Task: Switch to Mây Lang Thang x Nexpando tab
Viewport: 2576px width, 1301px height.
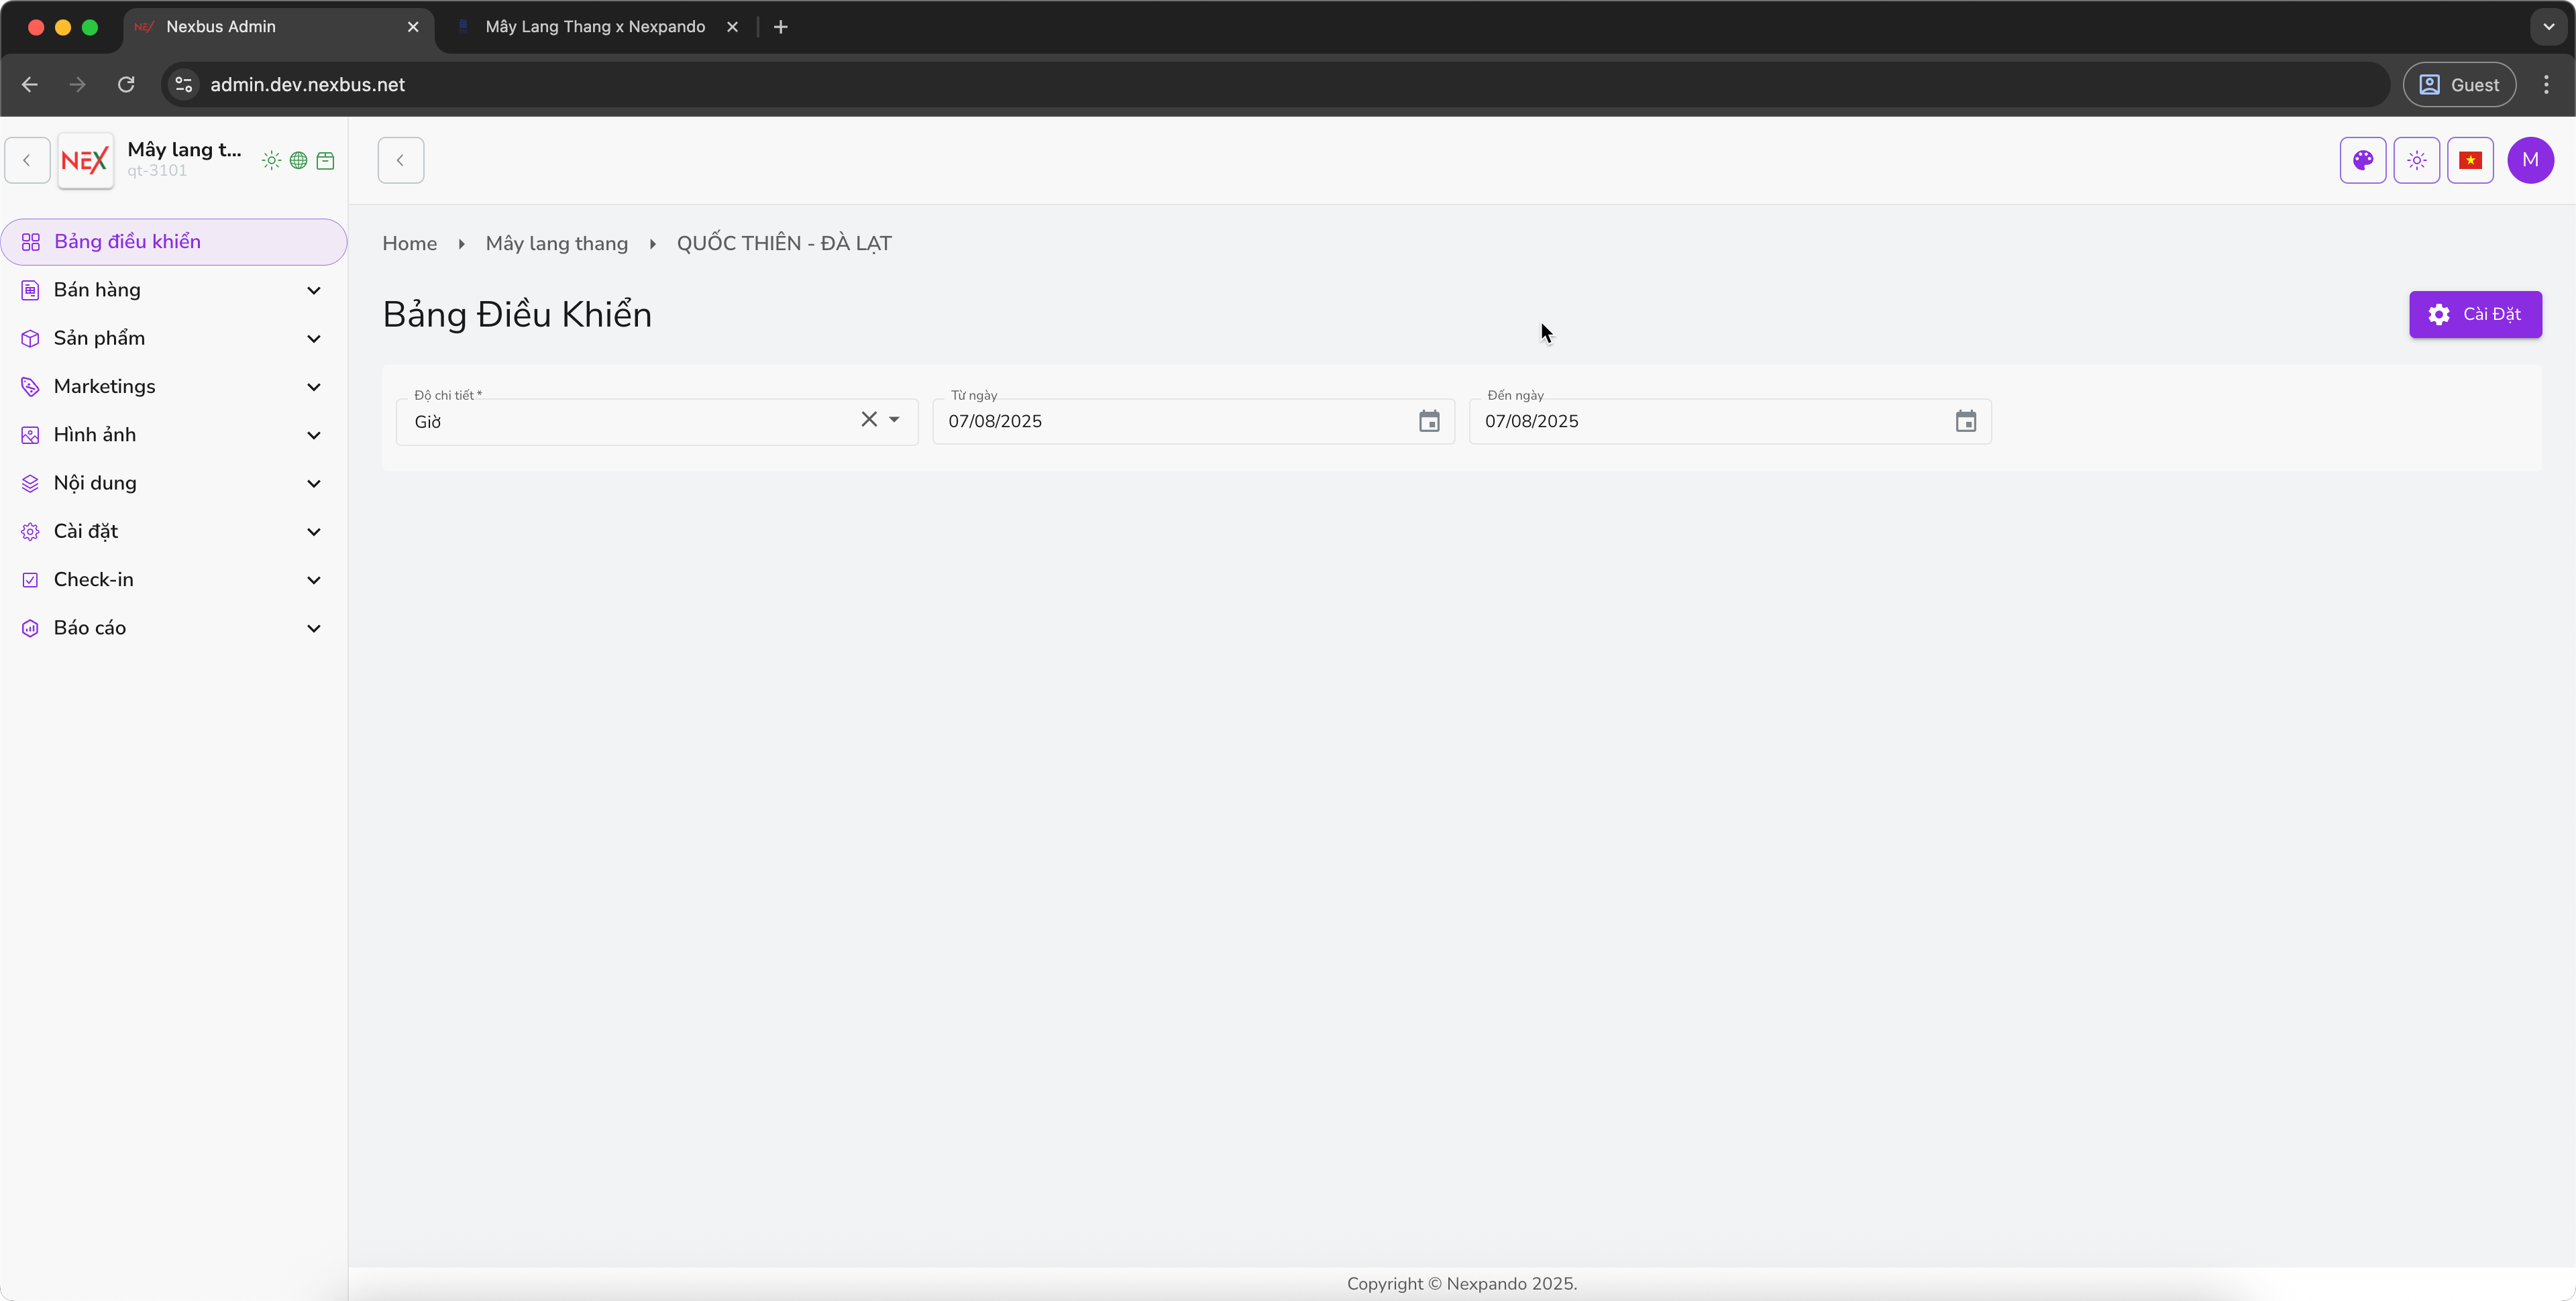Action: (x=595, y=27)
